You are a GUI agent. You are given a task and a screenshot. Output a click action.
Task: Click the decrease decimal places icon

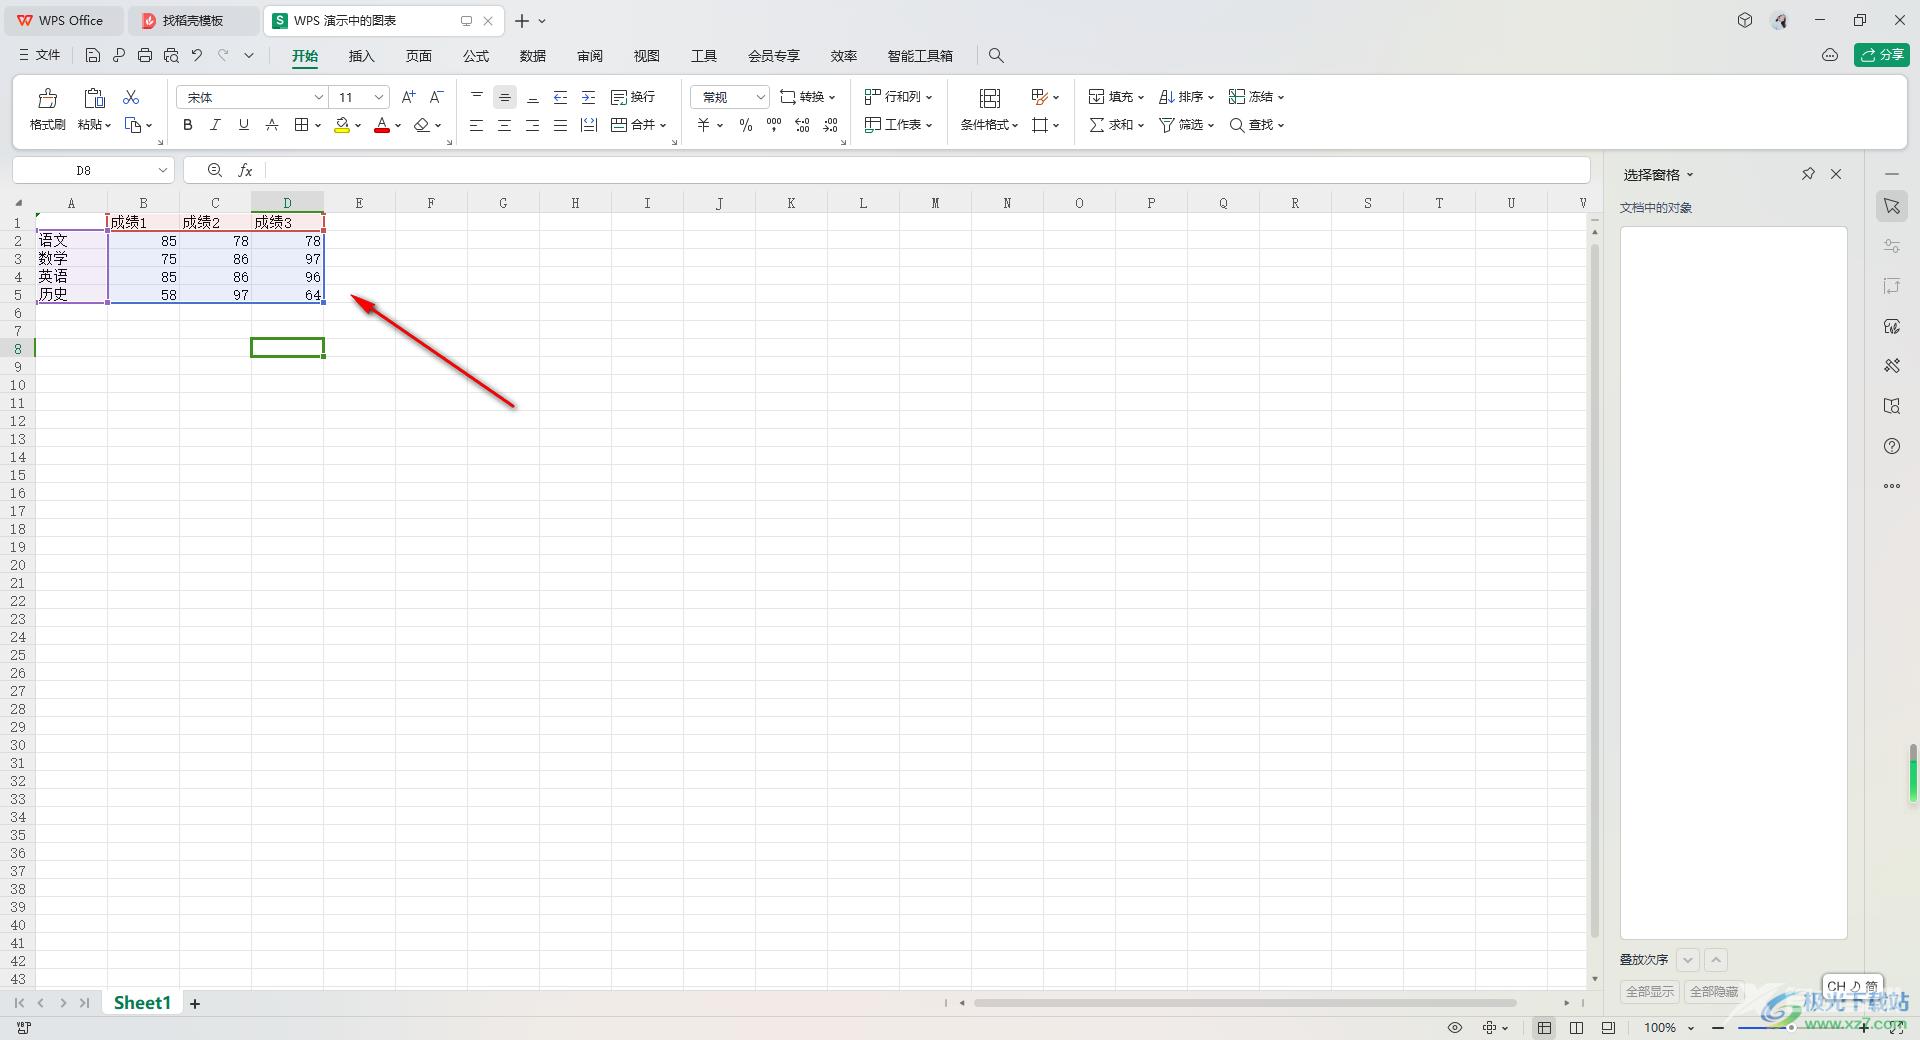(x=830, y=125)
